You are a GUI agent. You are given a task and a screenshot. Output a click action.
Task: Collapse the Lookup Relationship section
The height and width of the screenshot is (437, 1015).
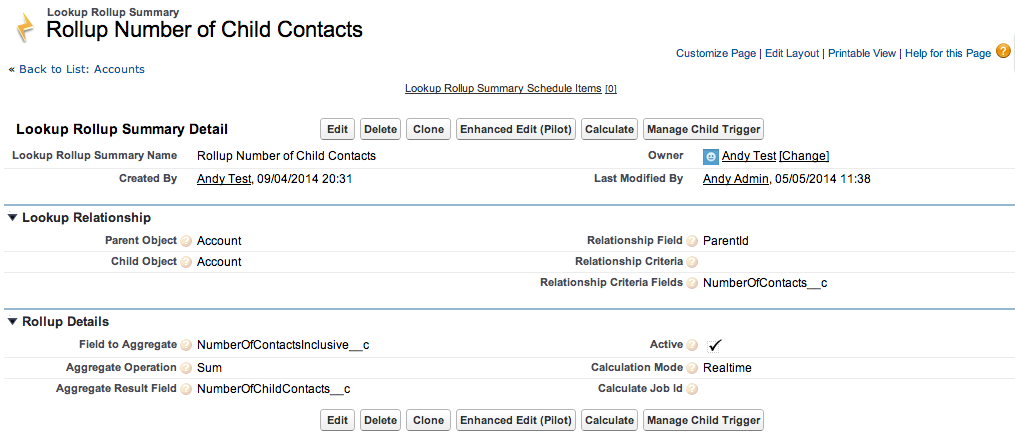click(12, 218)
